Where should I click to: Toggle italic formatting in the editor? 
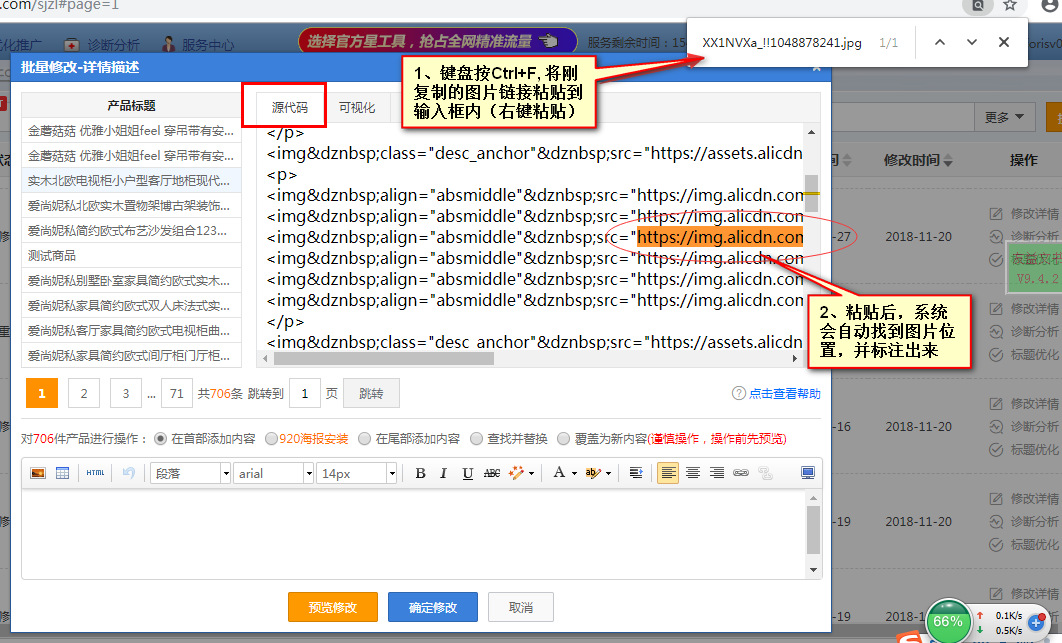point(443,473)
